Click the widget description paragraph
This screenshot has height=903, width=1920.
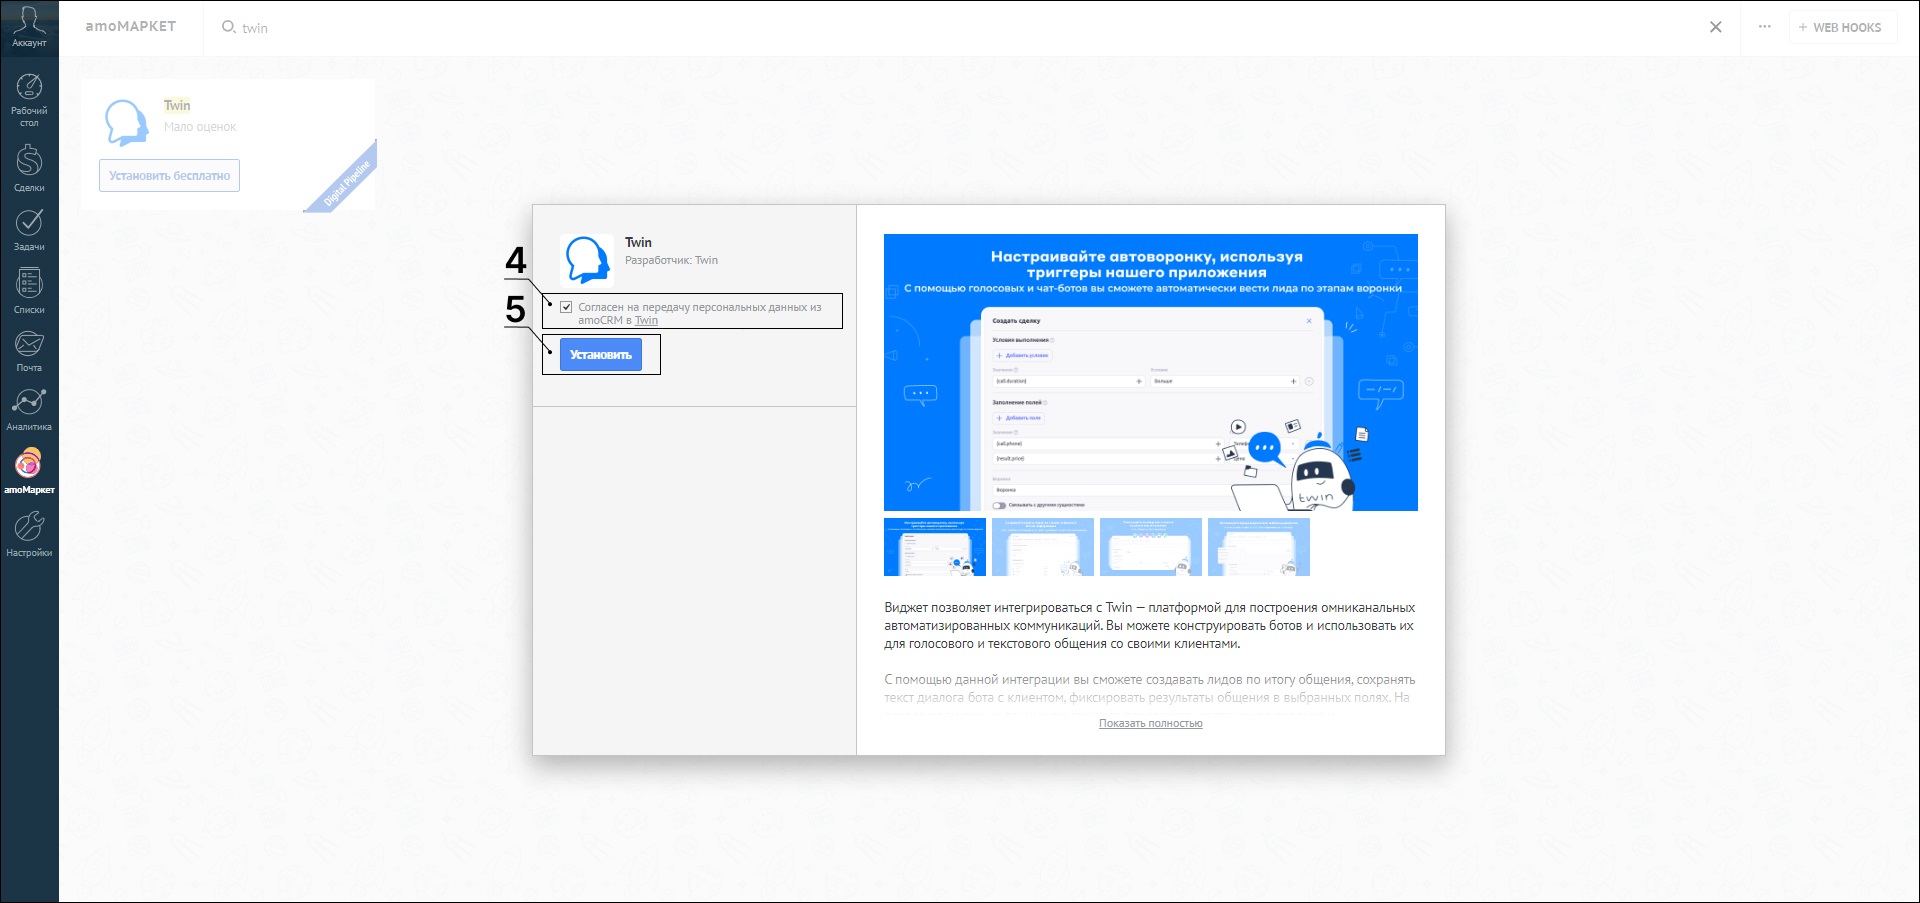pos(1150,625)
